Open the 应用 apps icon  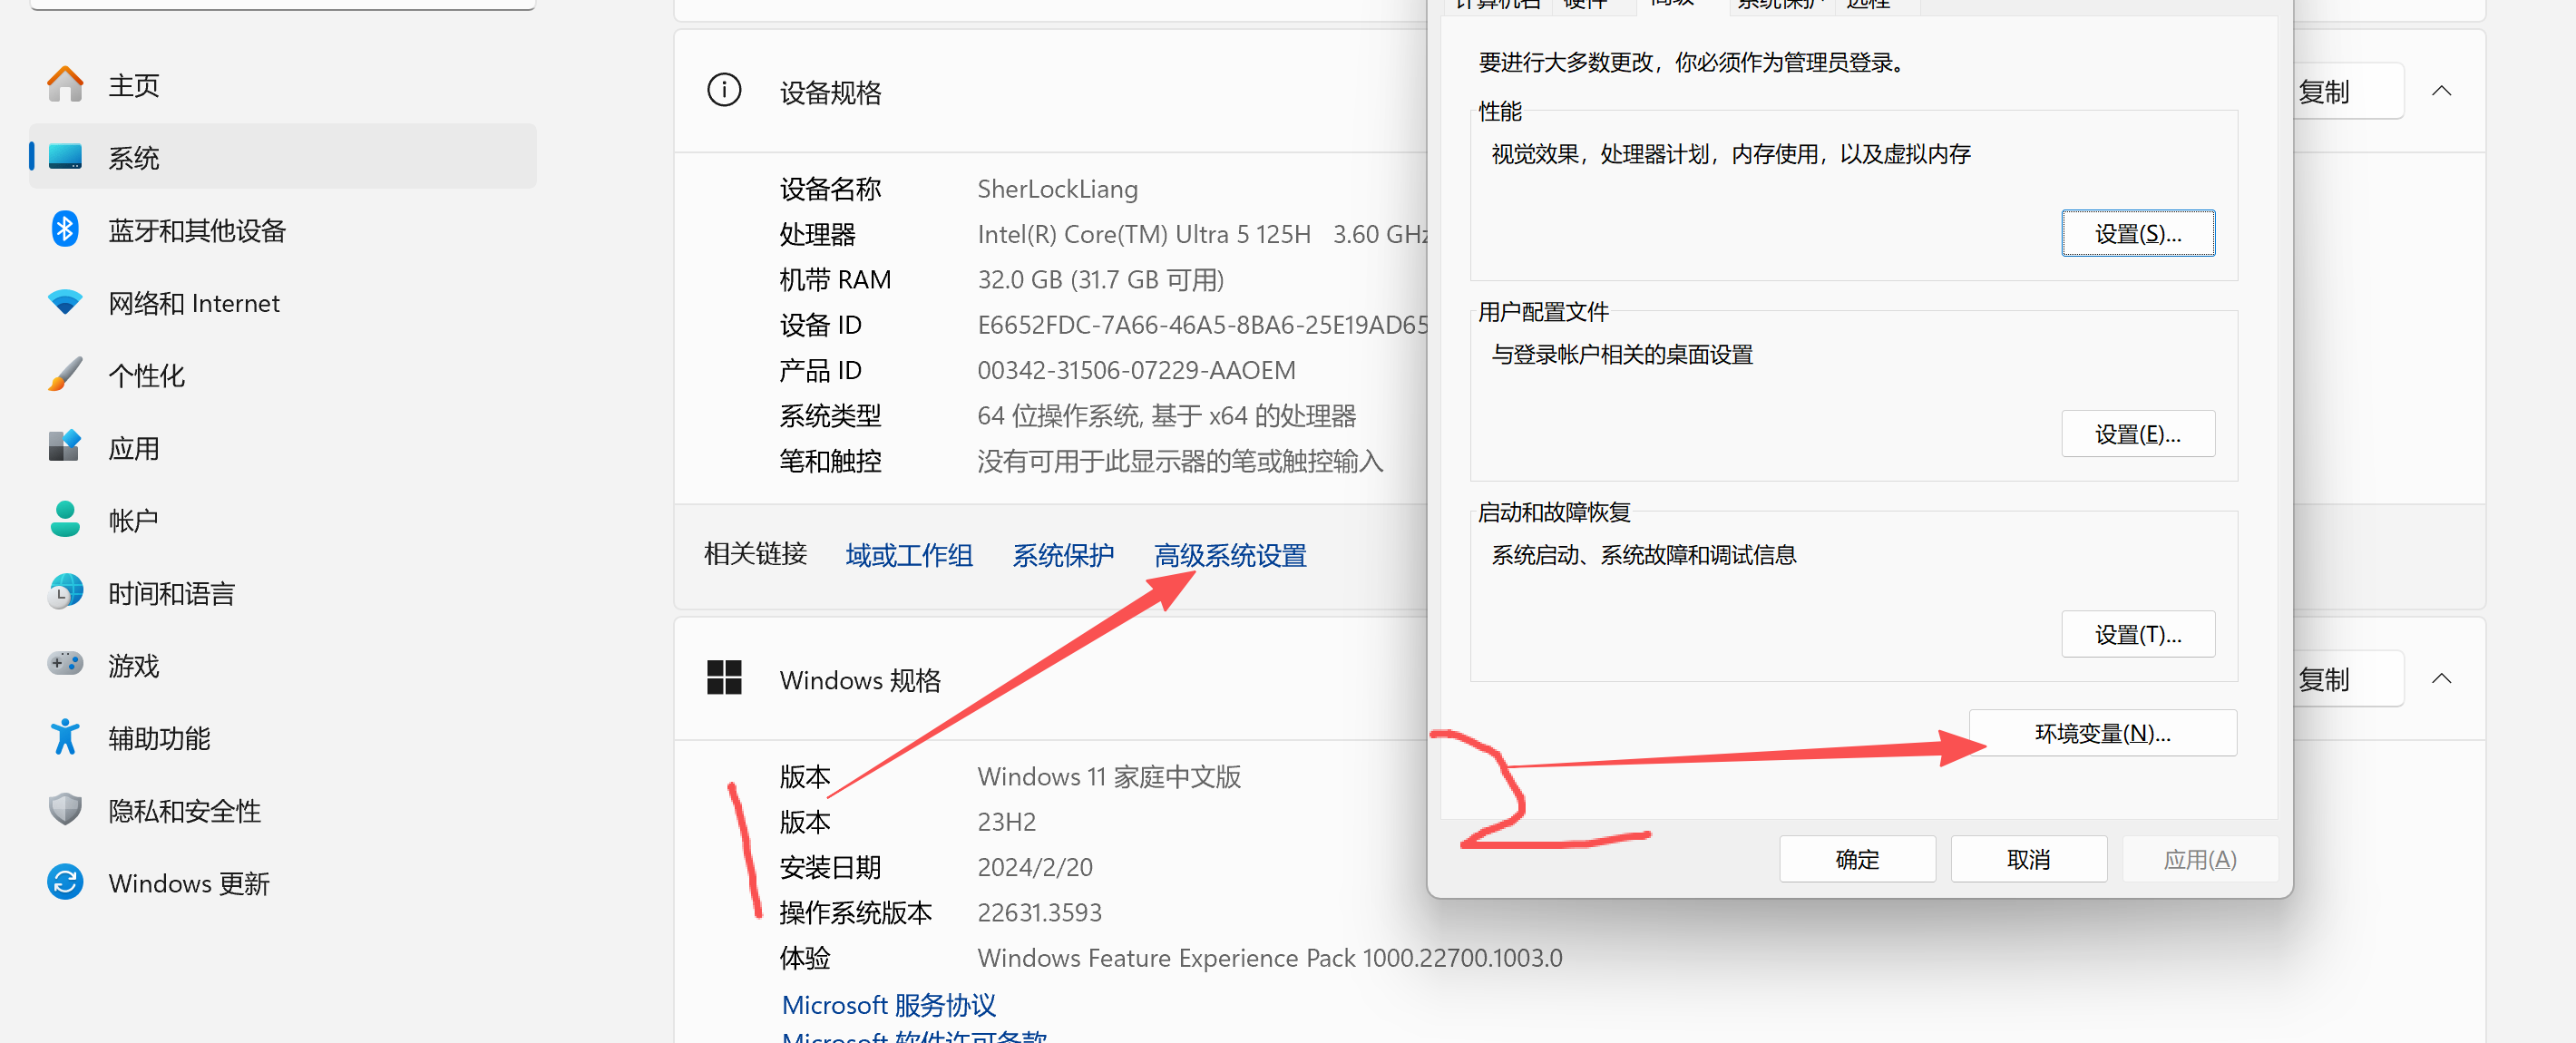tap(65, 447)
